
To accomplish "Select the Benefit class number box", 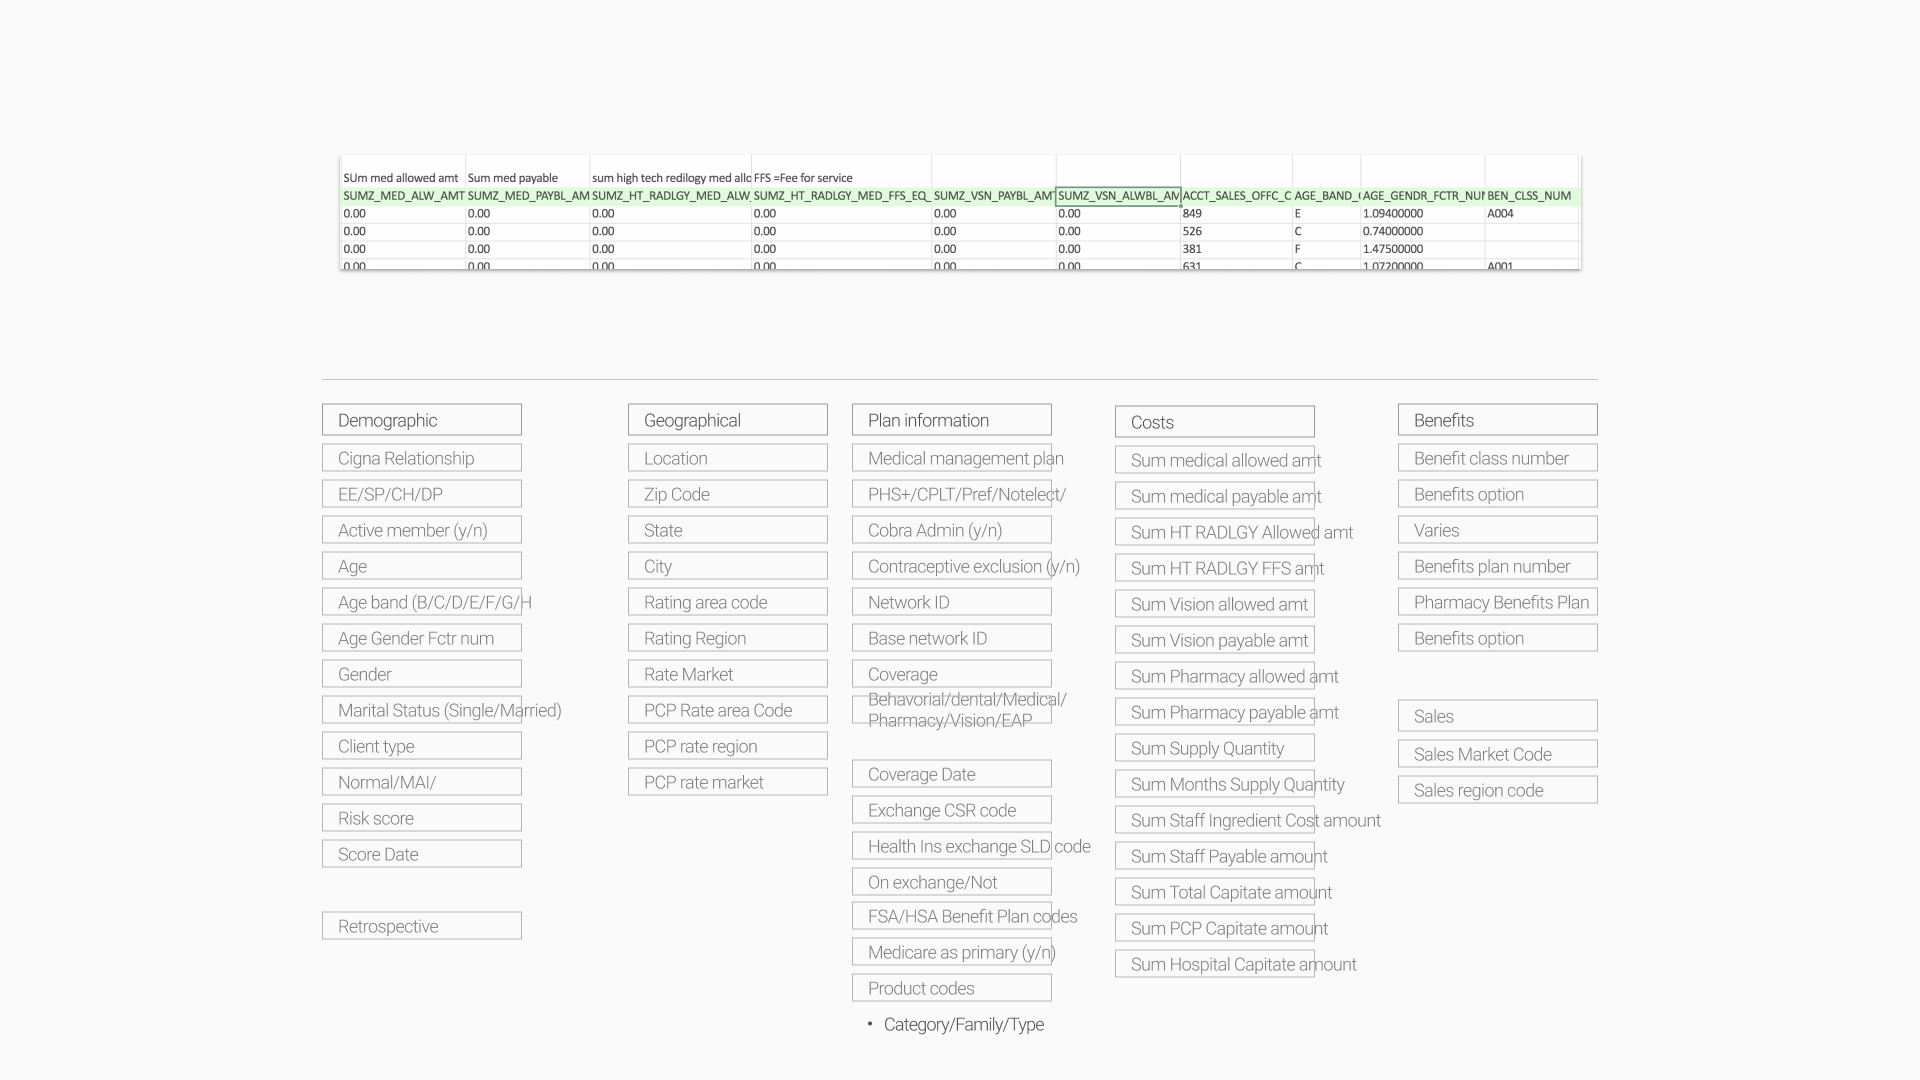I will click(x=1498, y=458).
